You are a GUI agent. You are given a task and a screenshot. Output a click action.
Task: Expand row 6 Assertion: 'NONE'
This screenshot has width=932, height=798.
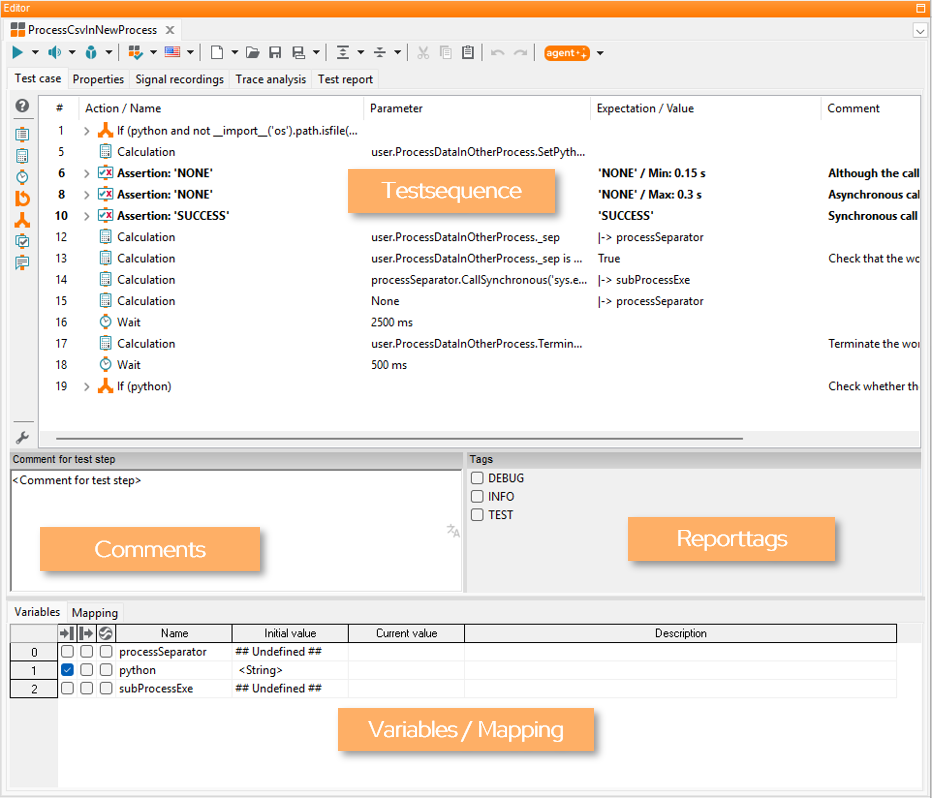(87, 174)
